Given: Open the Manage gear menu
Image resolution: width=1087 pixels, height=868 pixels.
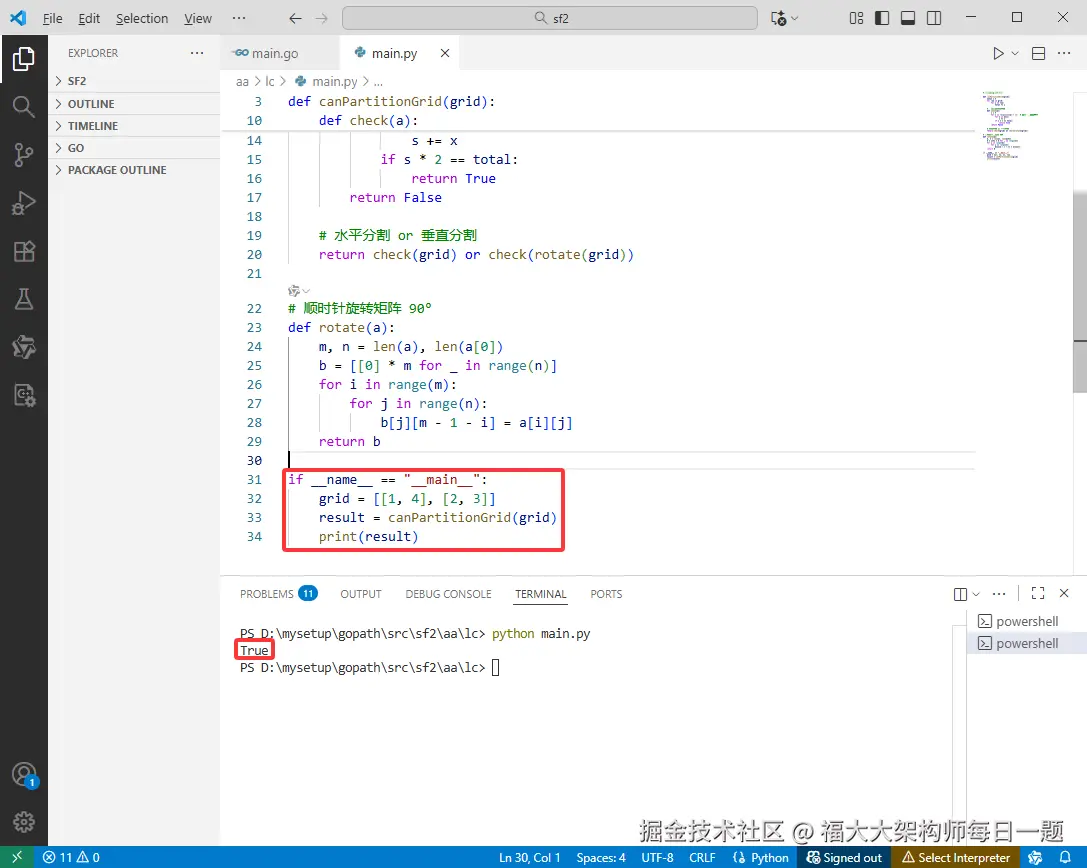Looking at the screenshot, I should click(x=24, y=822).
